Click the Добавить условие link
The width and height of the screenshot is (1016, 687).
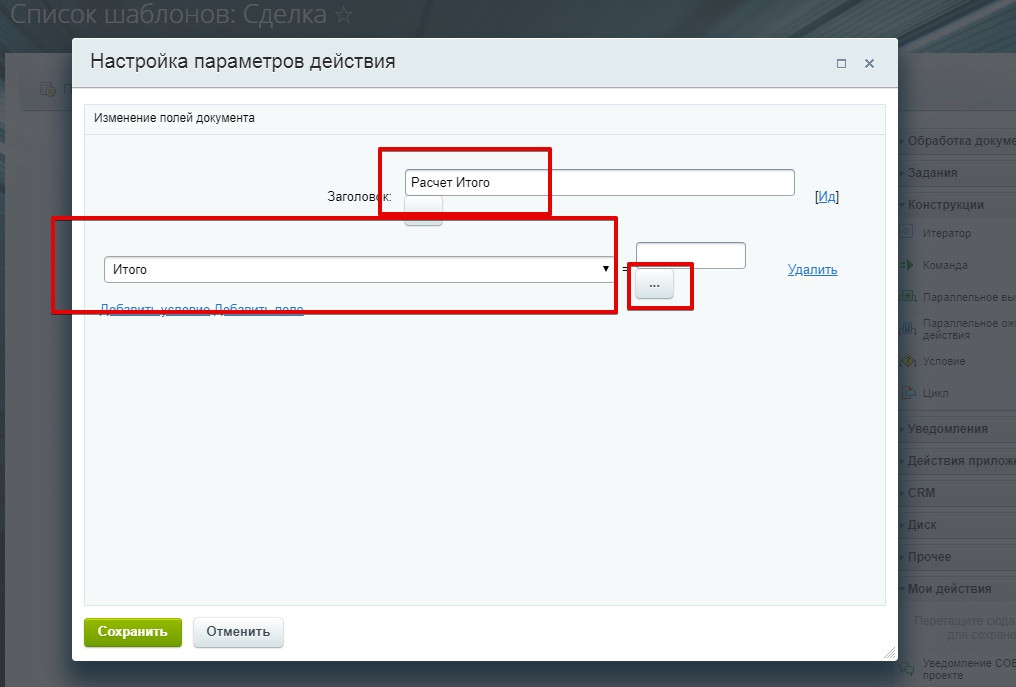point(155,309)
